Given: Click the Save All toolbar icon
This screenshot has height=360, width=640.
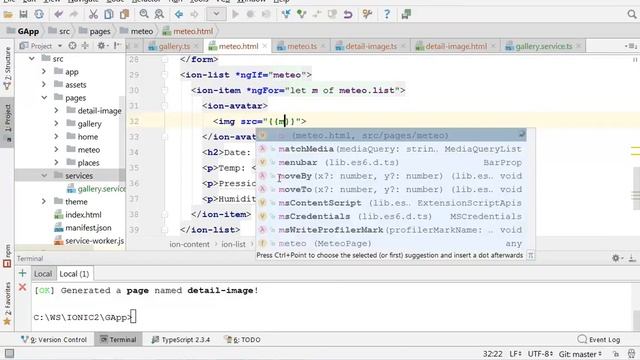Looking at the screenshot, I should [23, 15].
